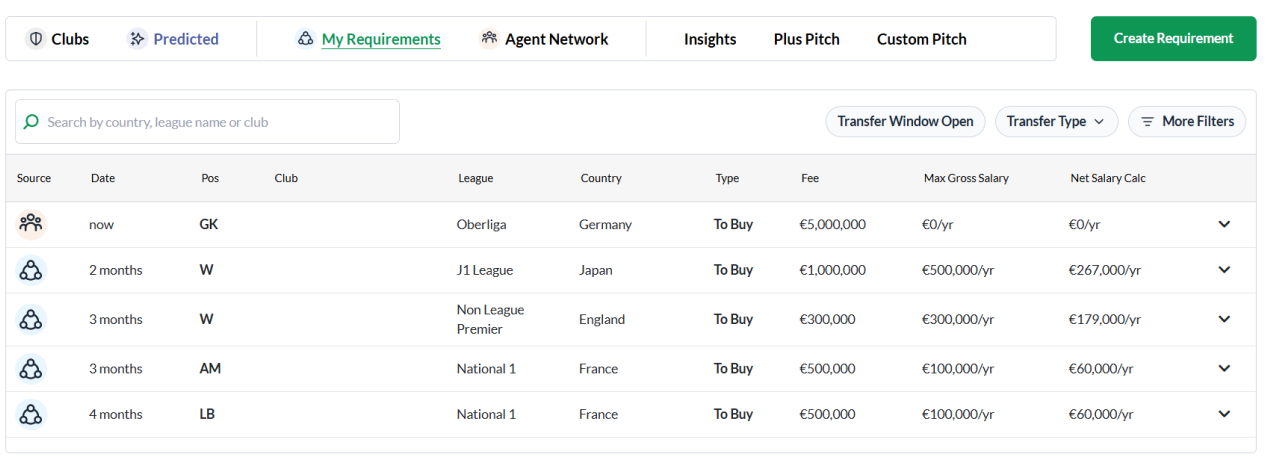The height and width of the screenshot is (475, 1277).
Task: Click the source icon in J1 League row
Action: (31, 270)
